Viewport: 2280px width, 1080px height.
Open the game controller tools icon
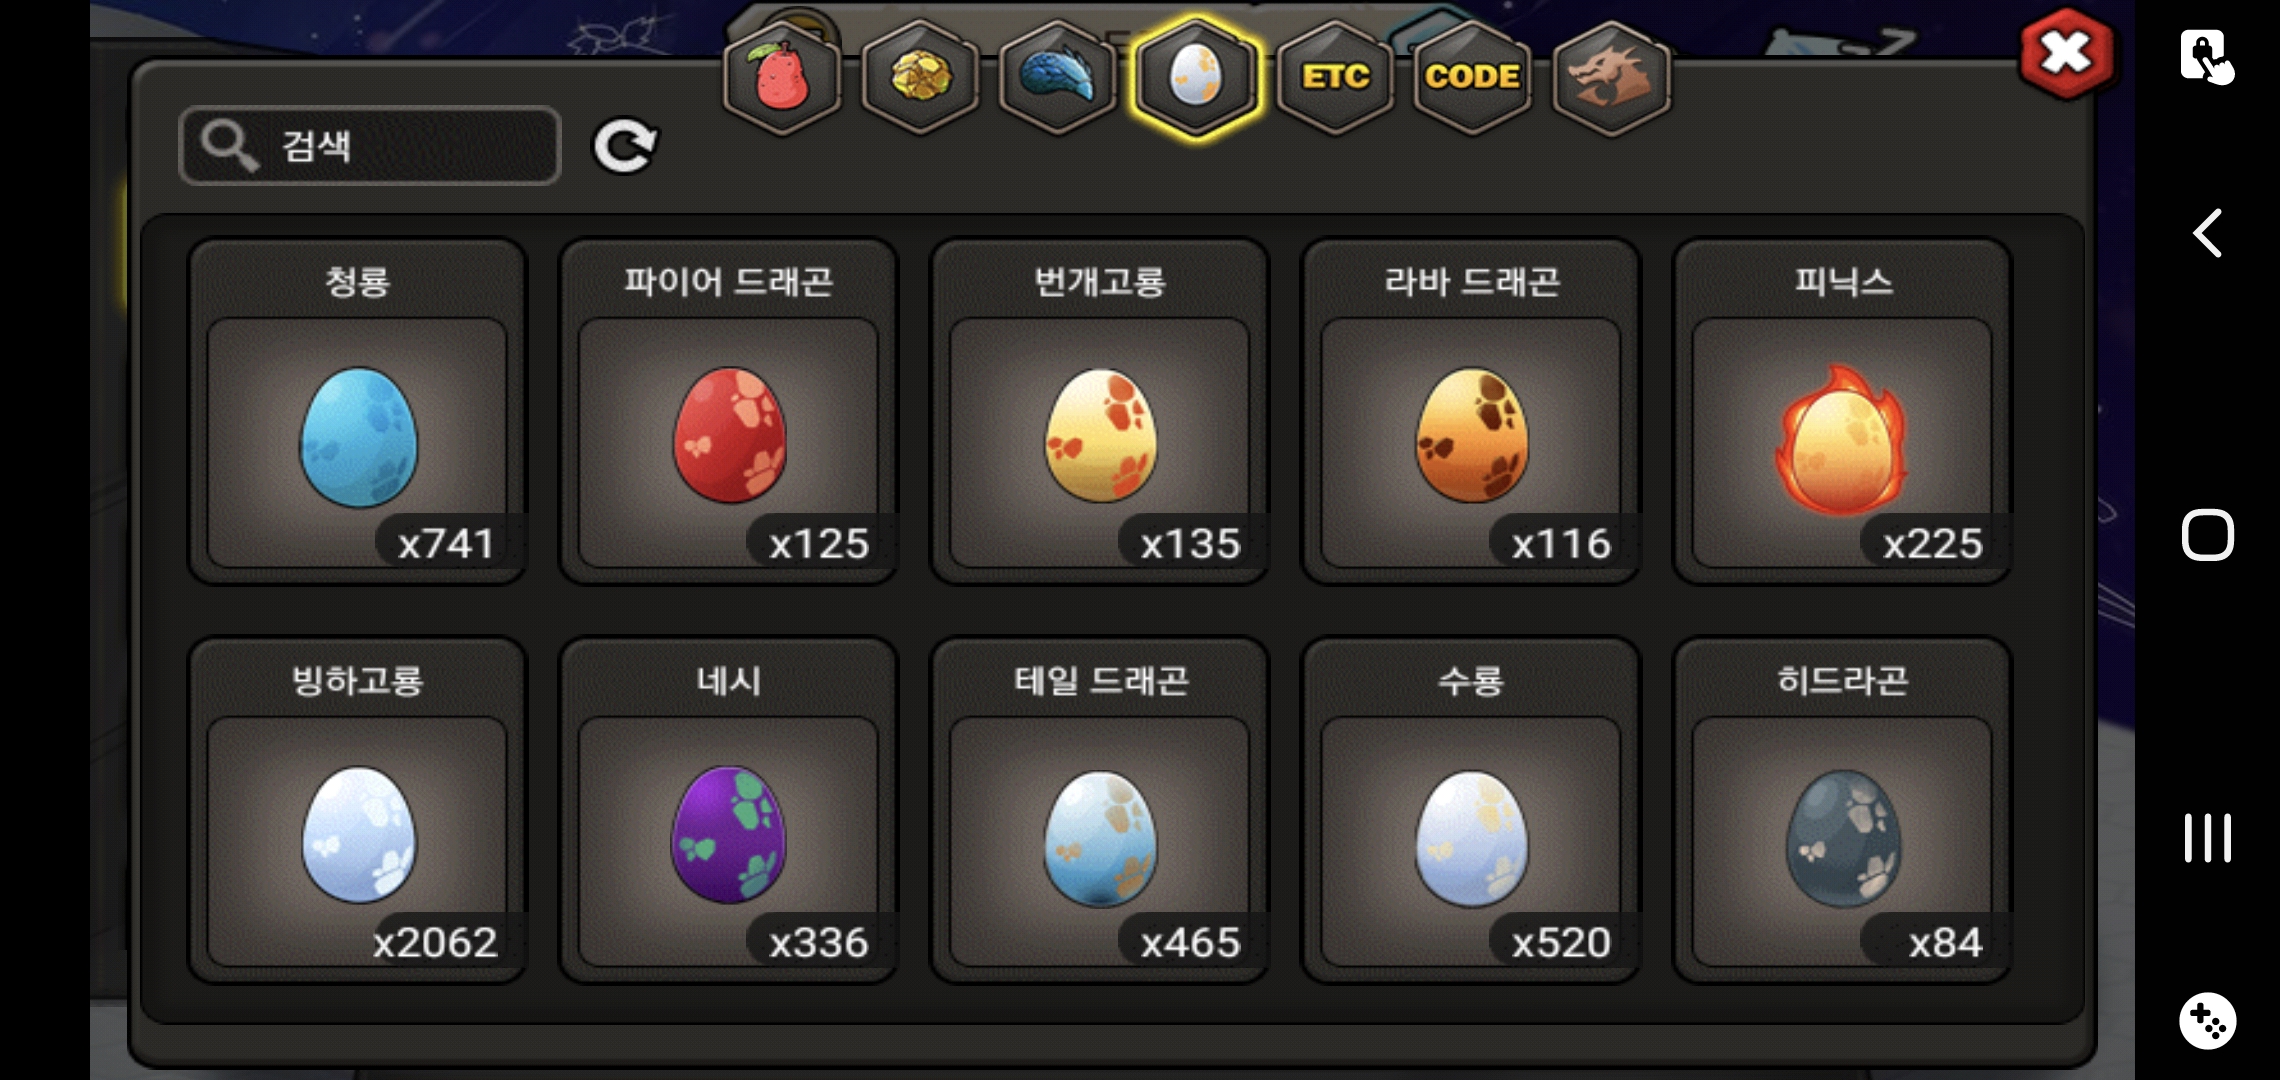pyautogui.click(x=2207, y=1021)
